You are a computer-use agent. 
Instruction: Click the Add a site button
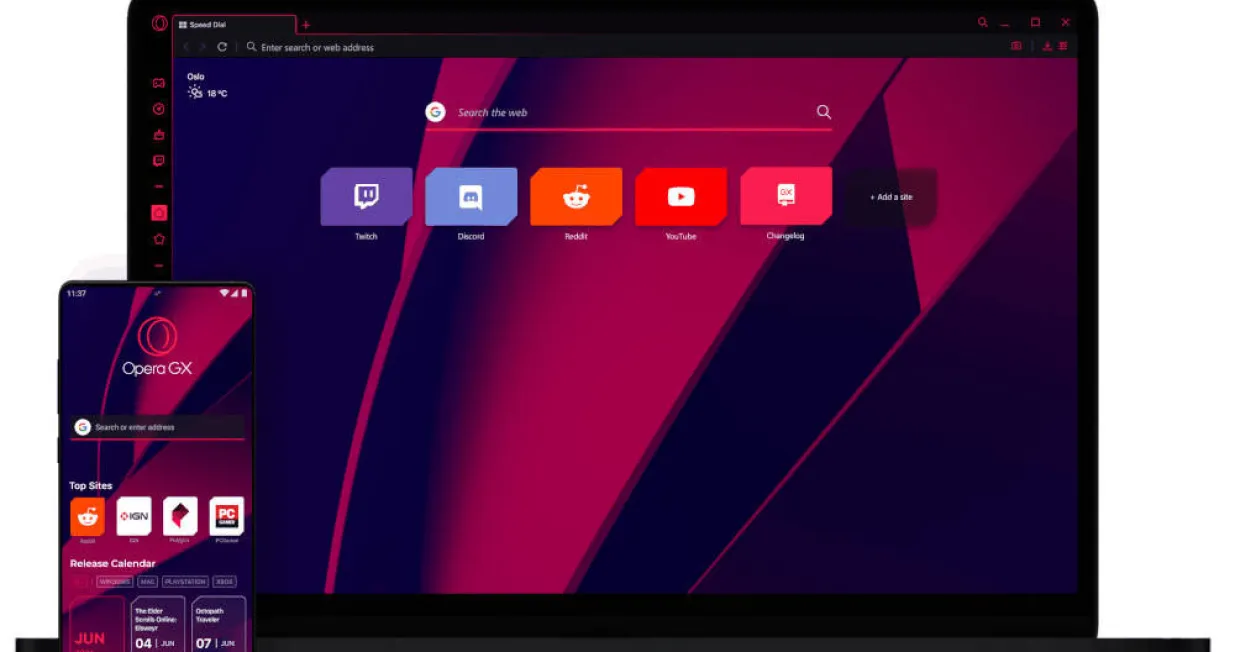coord(891,197)
